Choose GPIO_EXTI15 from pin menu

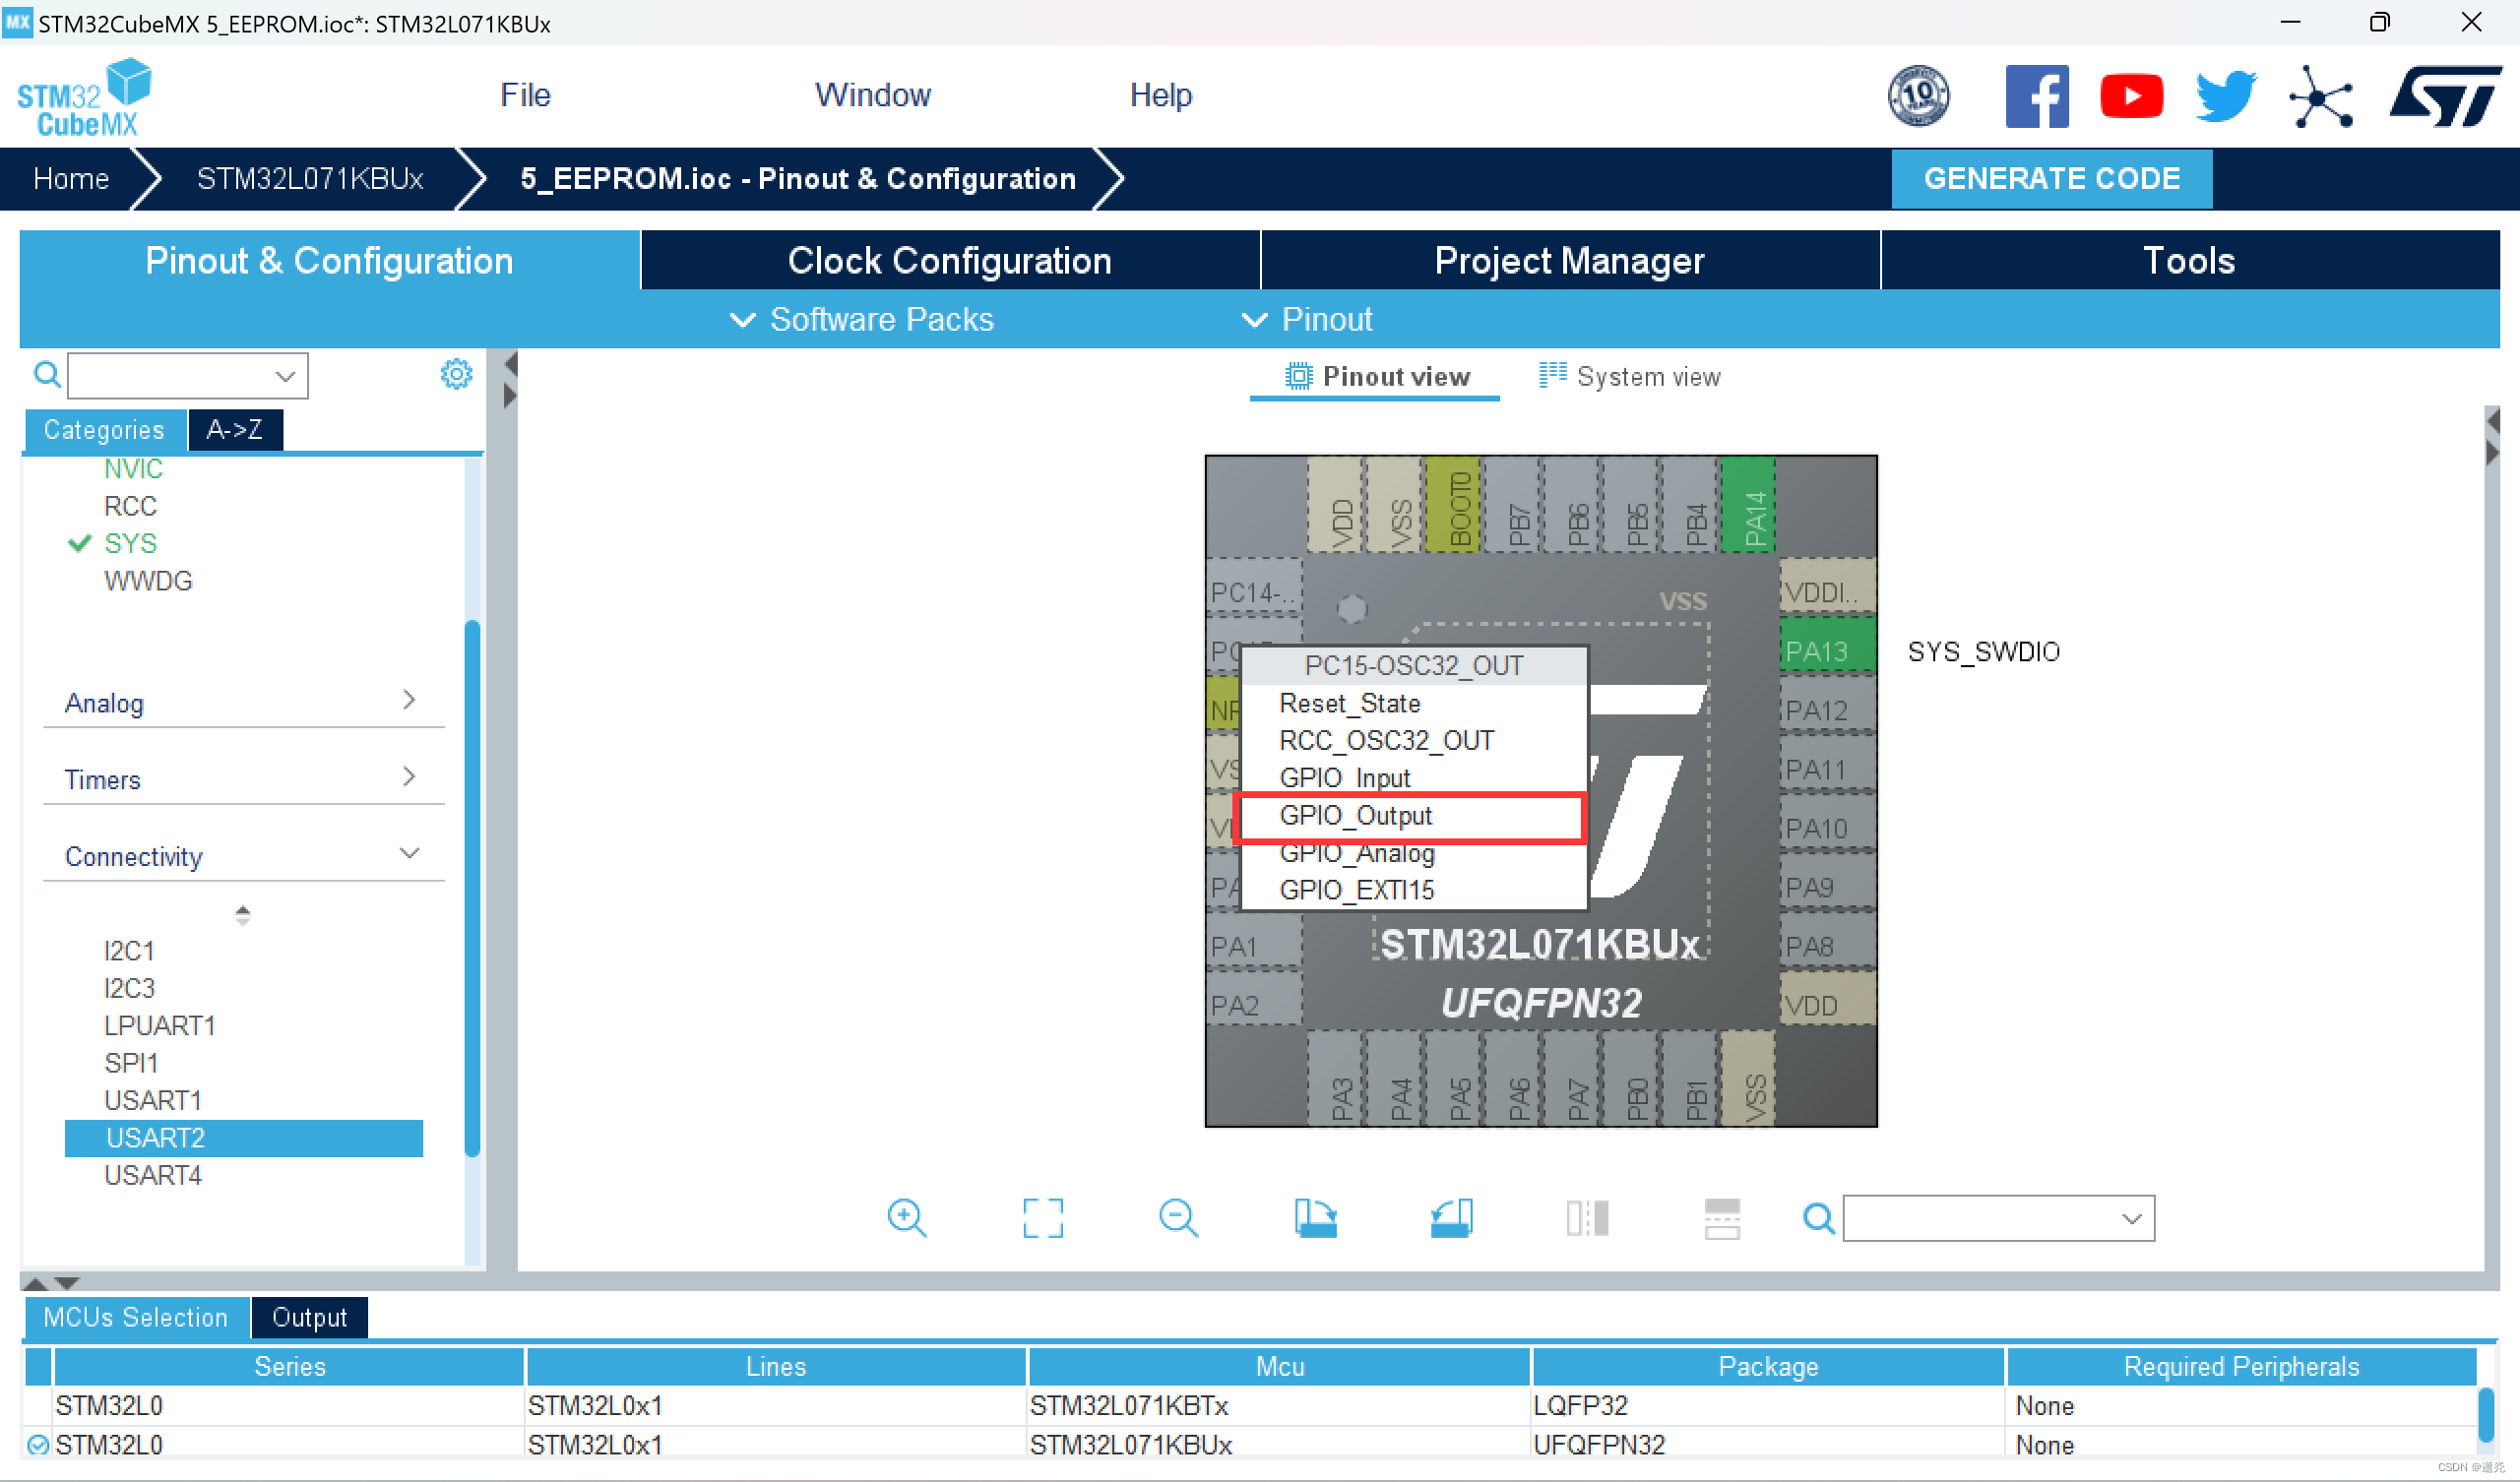click(x=1413, y=889)
